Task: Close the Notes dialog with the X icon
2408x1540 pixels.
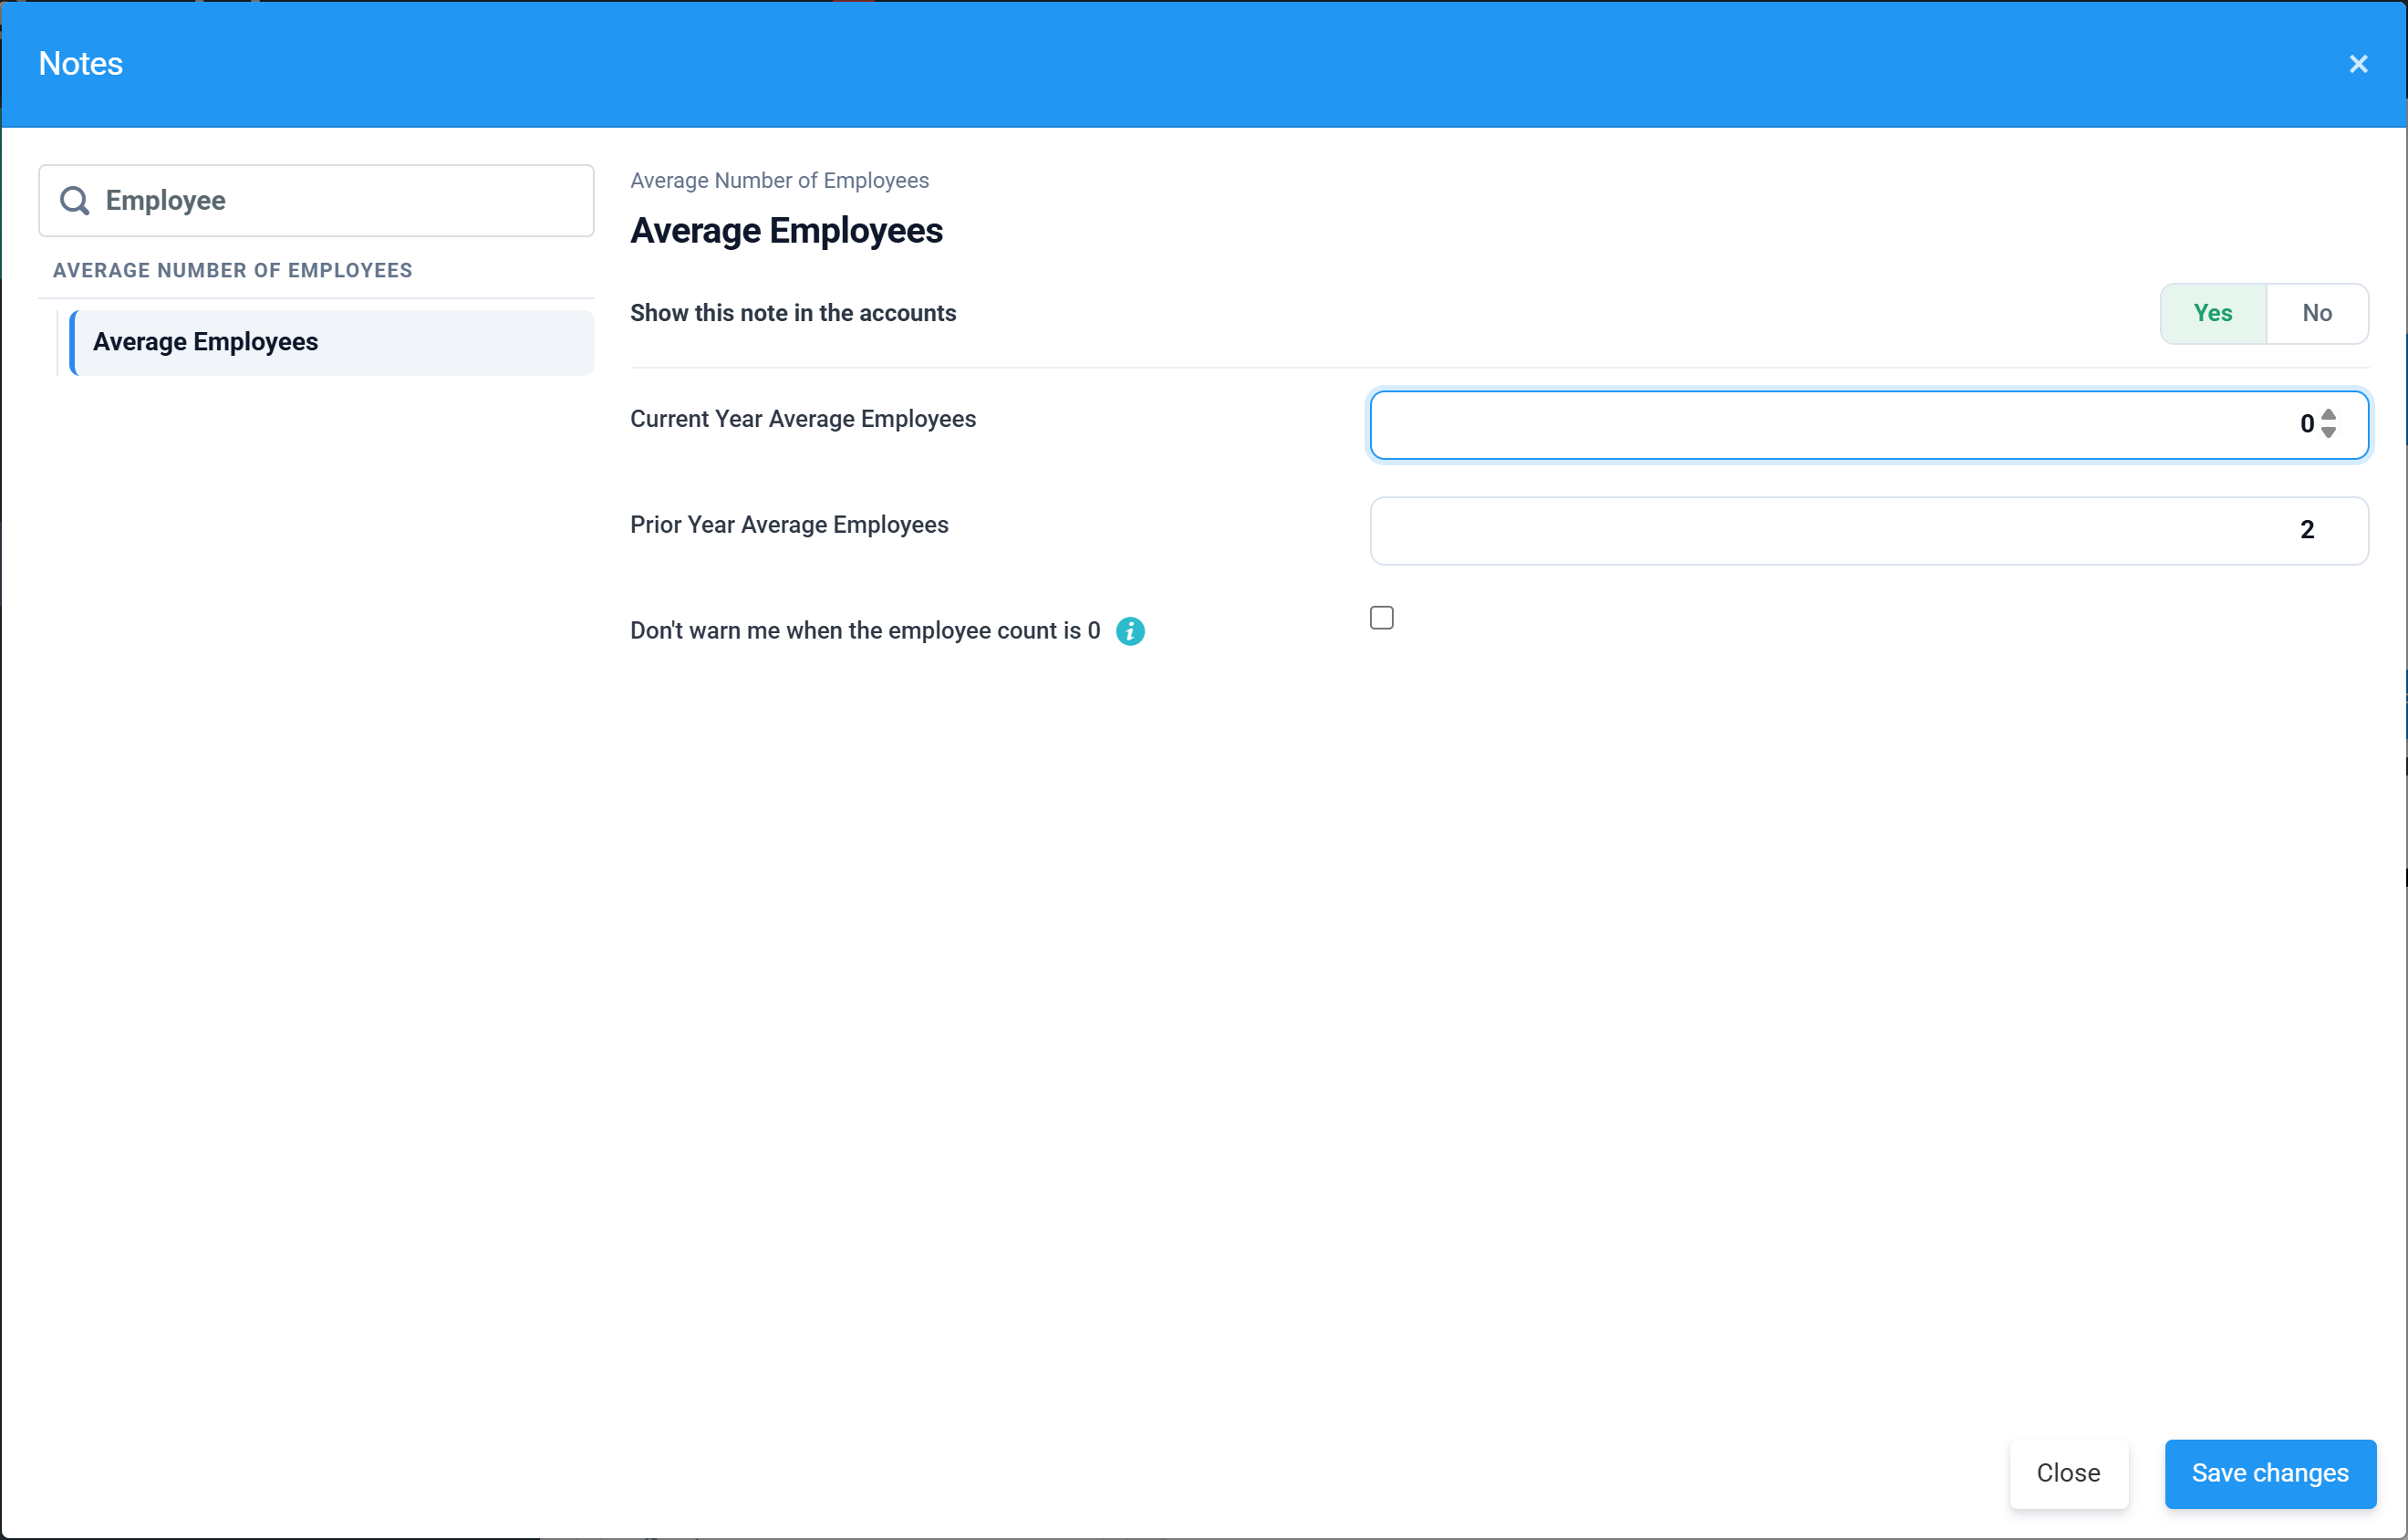Action: point(2358,64)
